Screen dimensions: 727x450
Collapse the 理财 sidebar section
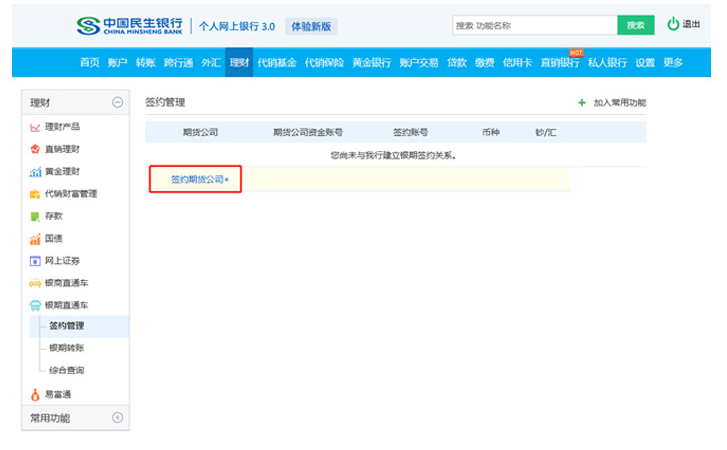point(117,102)
